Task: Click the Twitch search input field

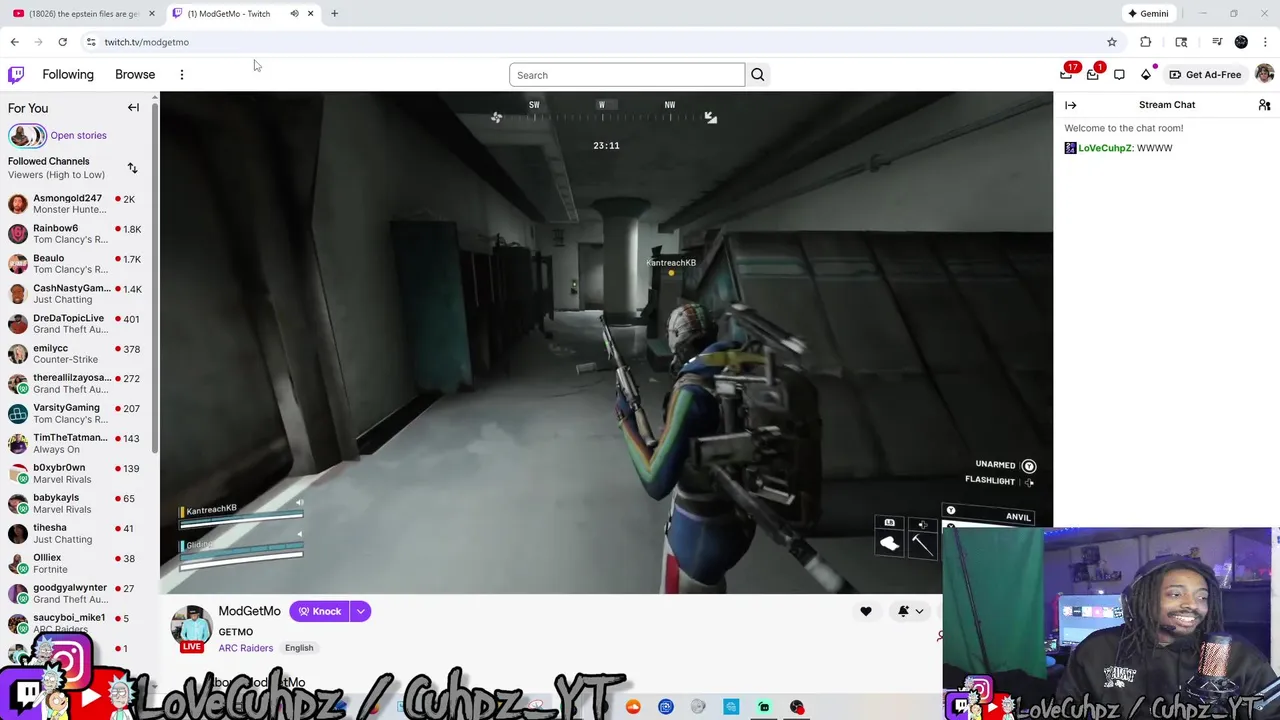Action: coord(627,75)
